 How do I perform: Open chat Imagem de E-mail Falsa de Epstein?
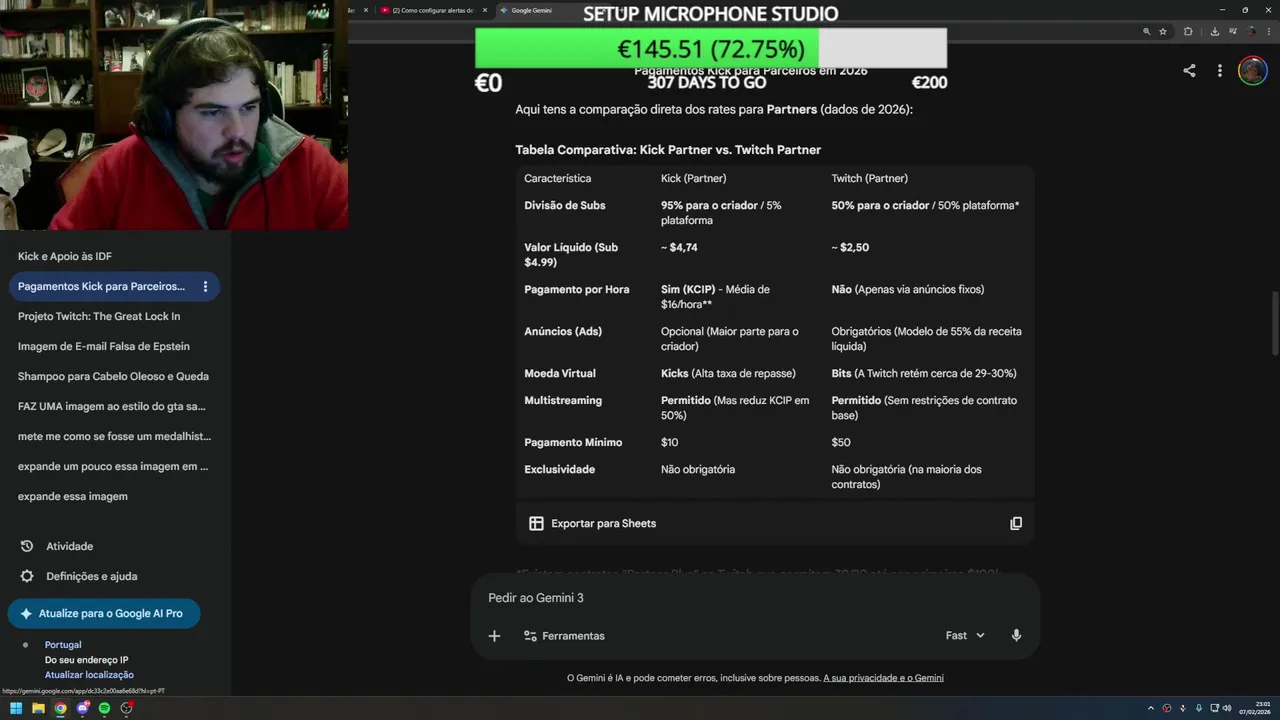coord(104,346)
